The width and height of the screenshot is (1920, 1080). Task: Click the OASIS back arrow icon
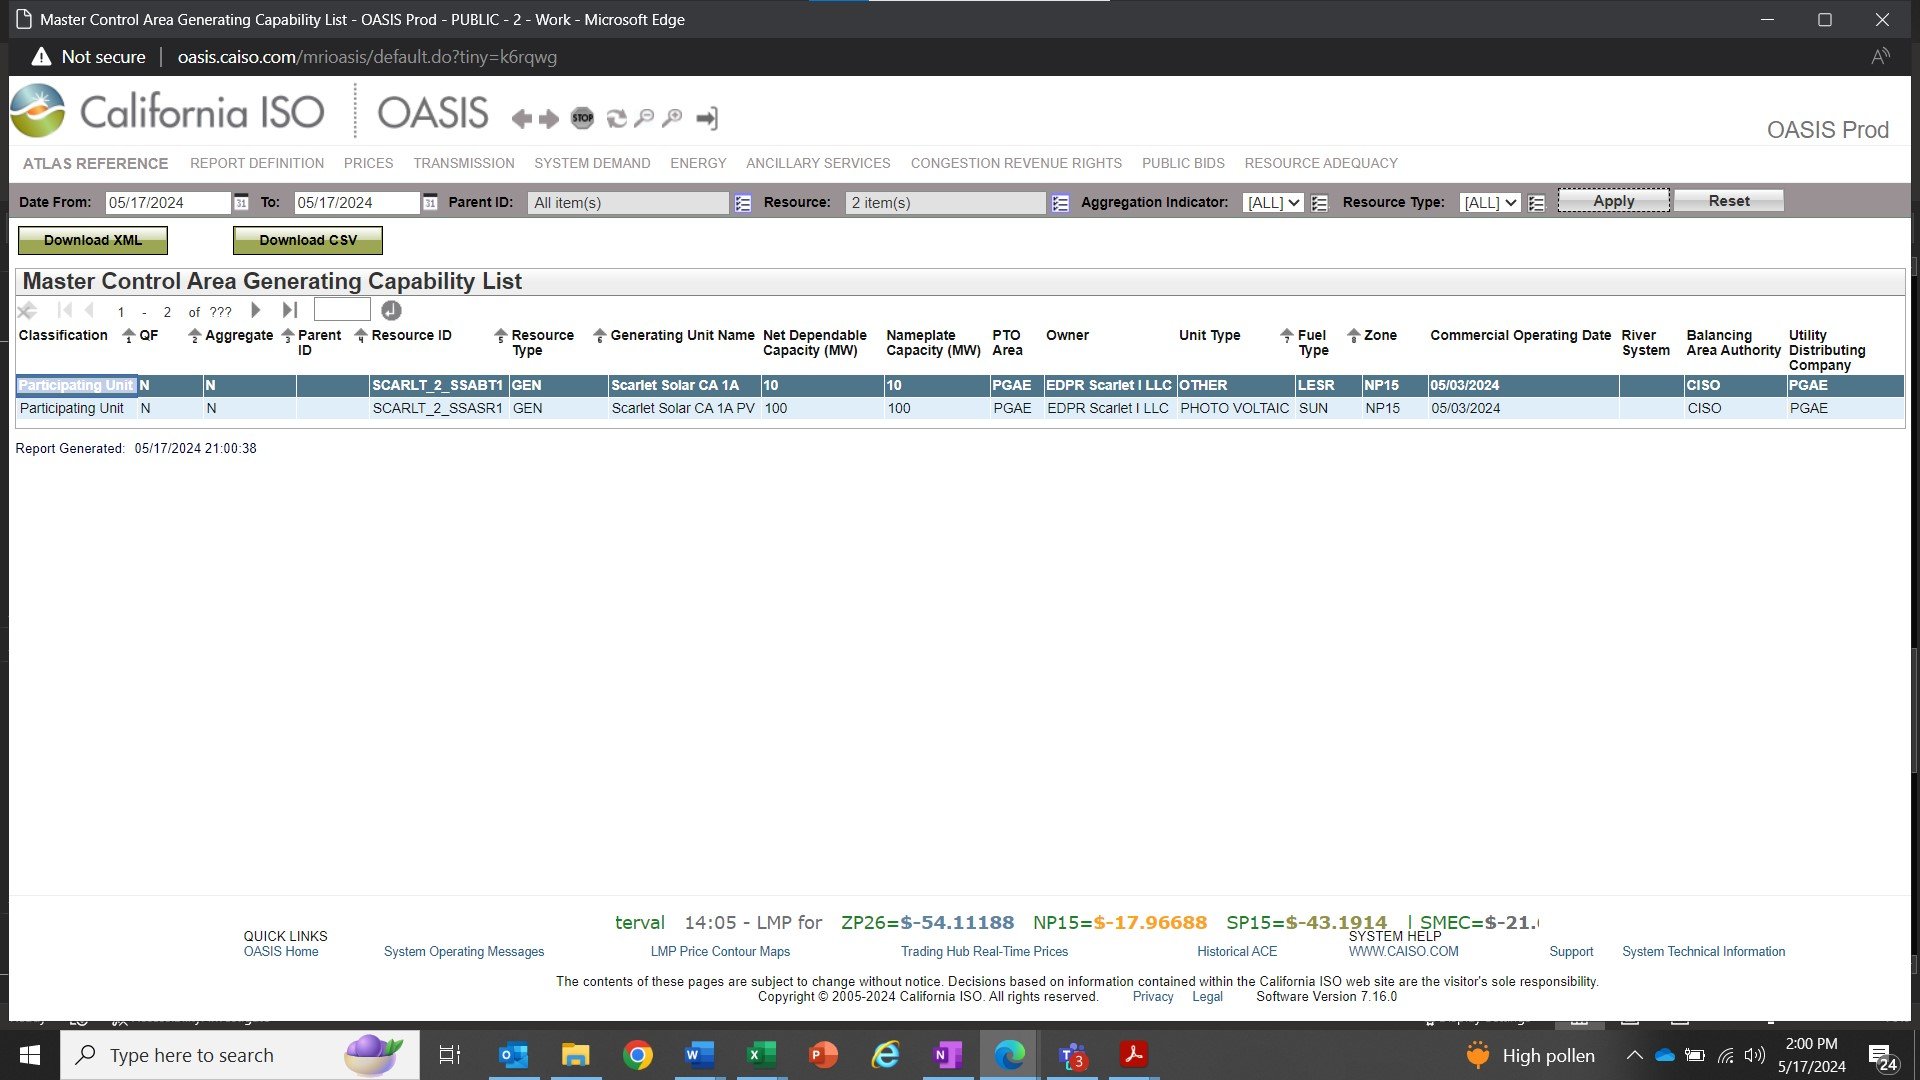pos(521,119)
